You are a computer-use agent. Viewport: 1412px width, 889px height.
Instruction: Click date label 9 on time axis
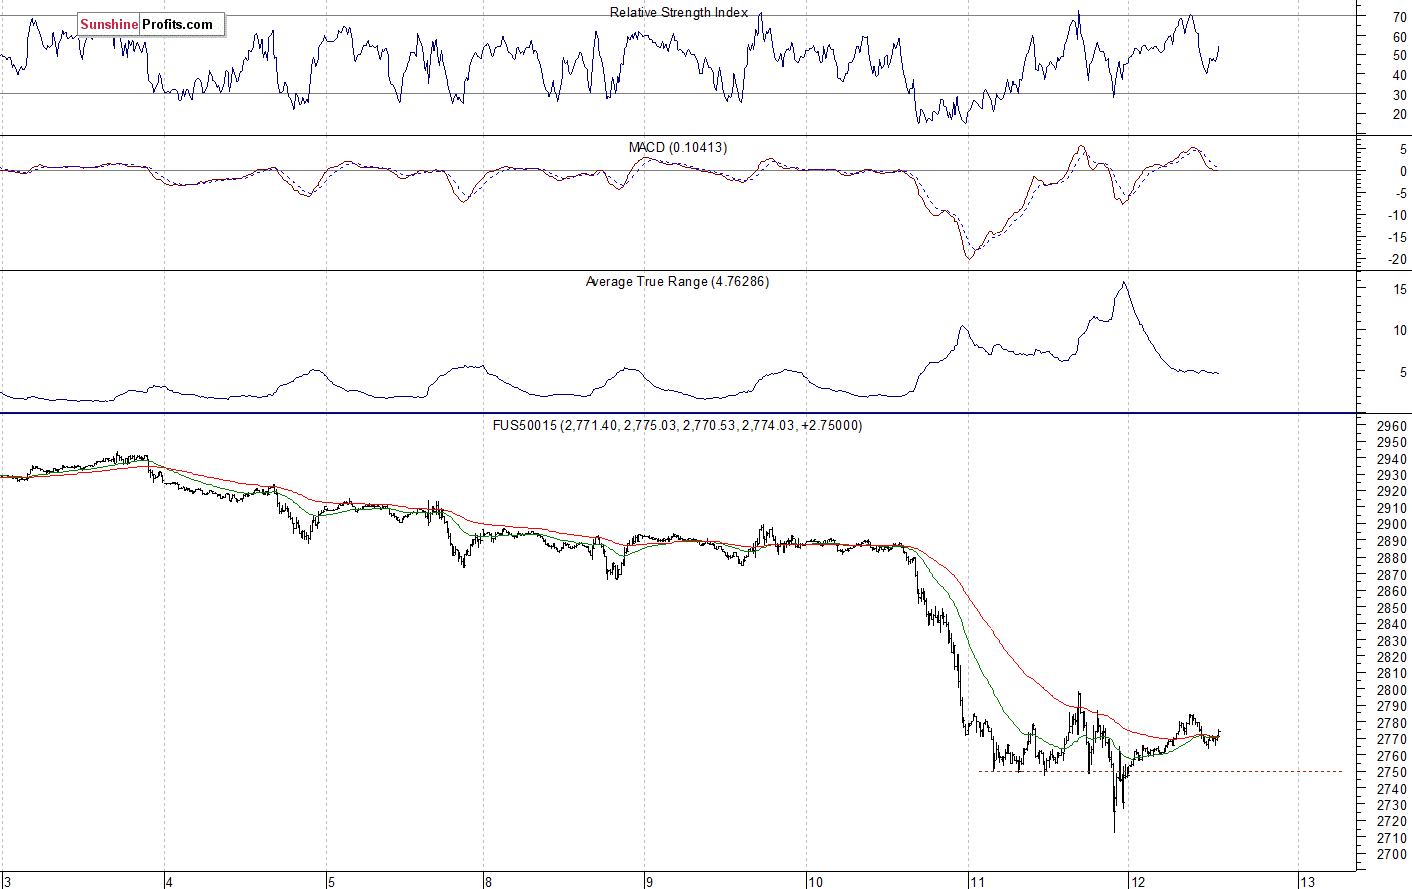(649, 881)
